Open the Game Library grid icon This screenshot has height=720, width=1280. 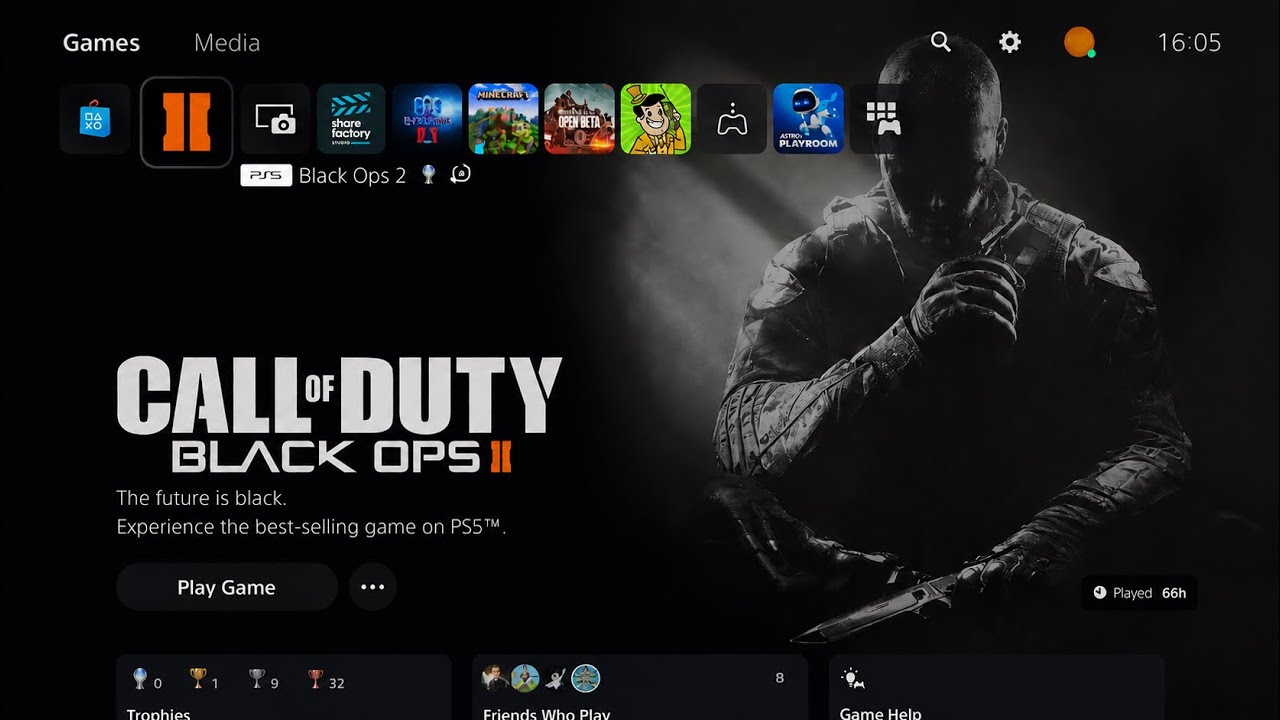click(883, 119)
